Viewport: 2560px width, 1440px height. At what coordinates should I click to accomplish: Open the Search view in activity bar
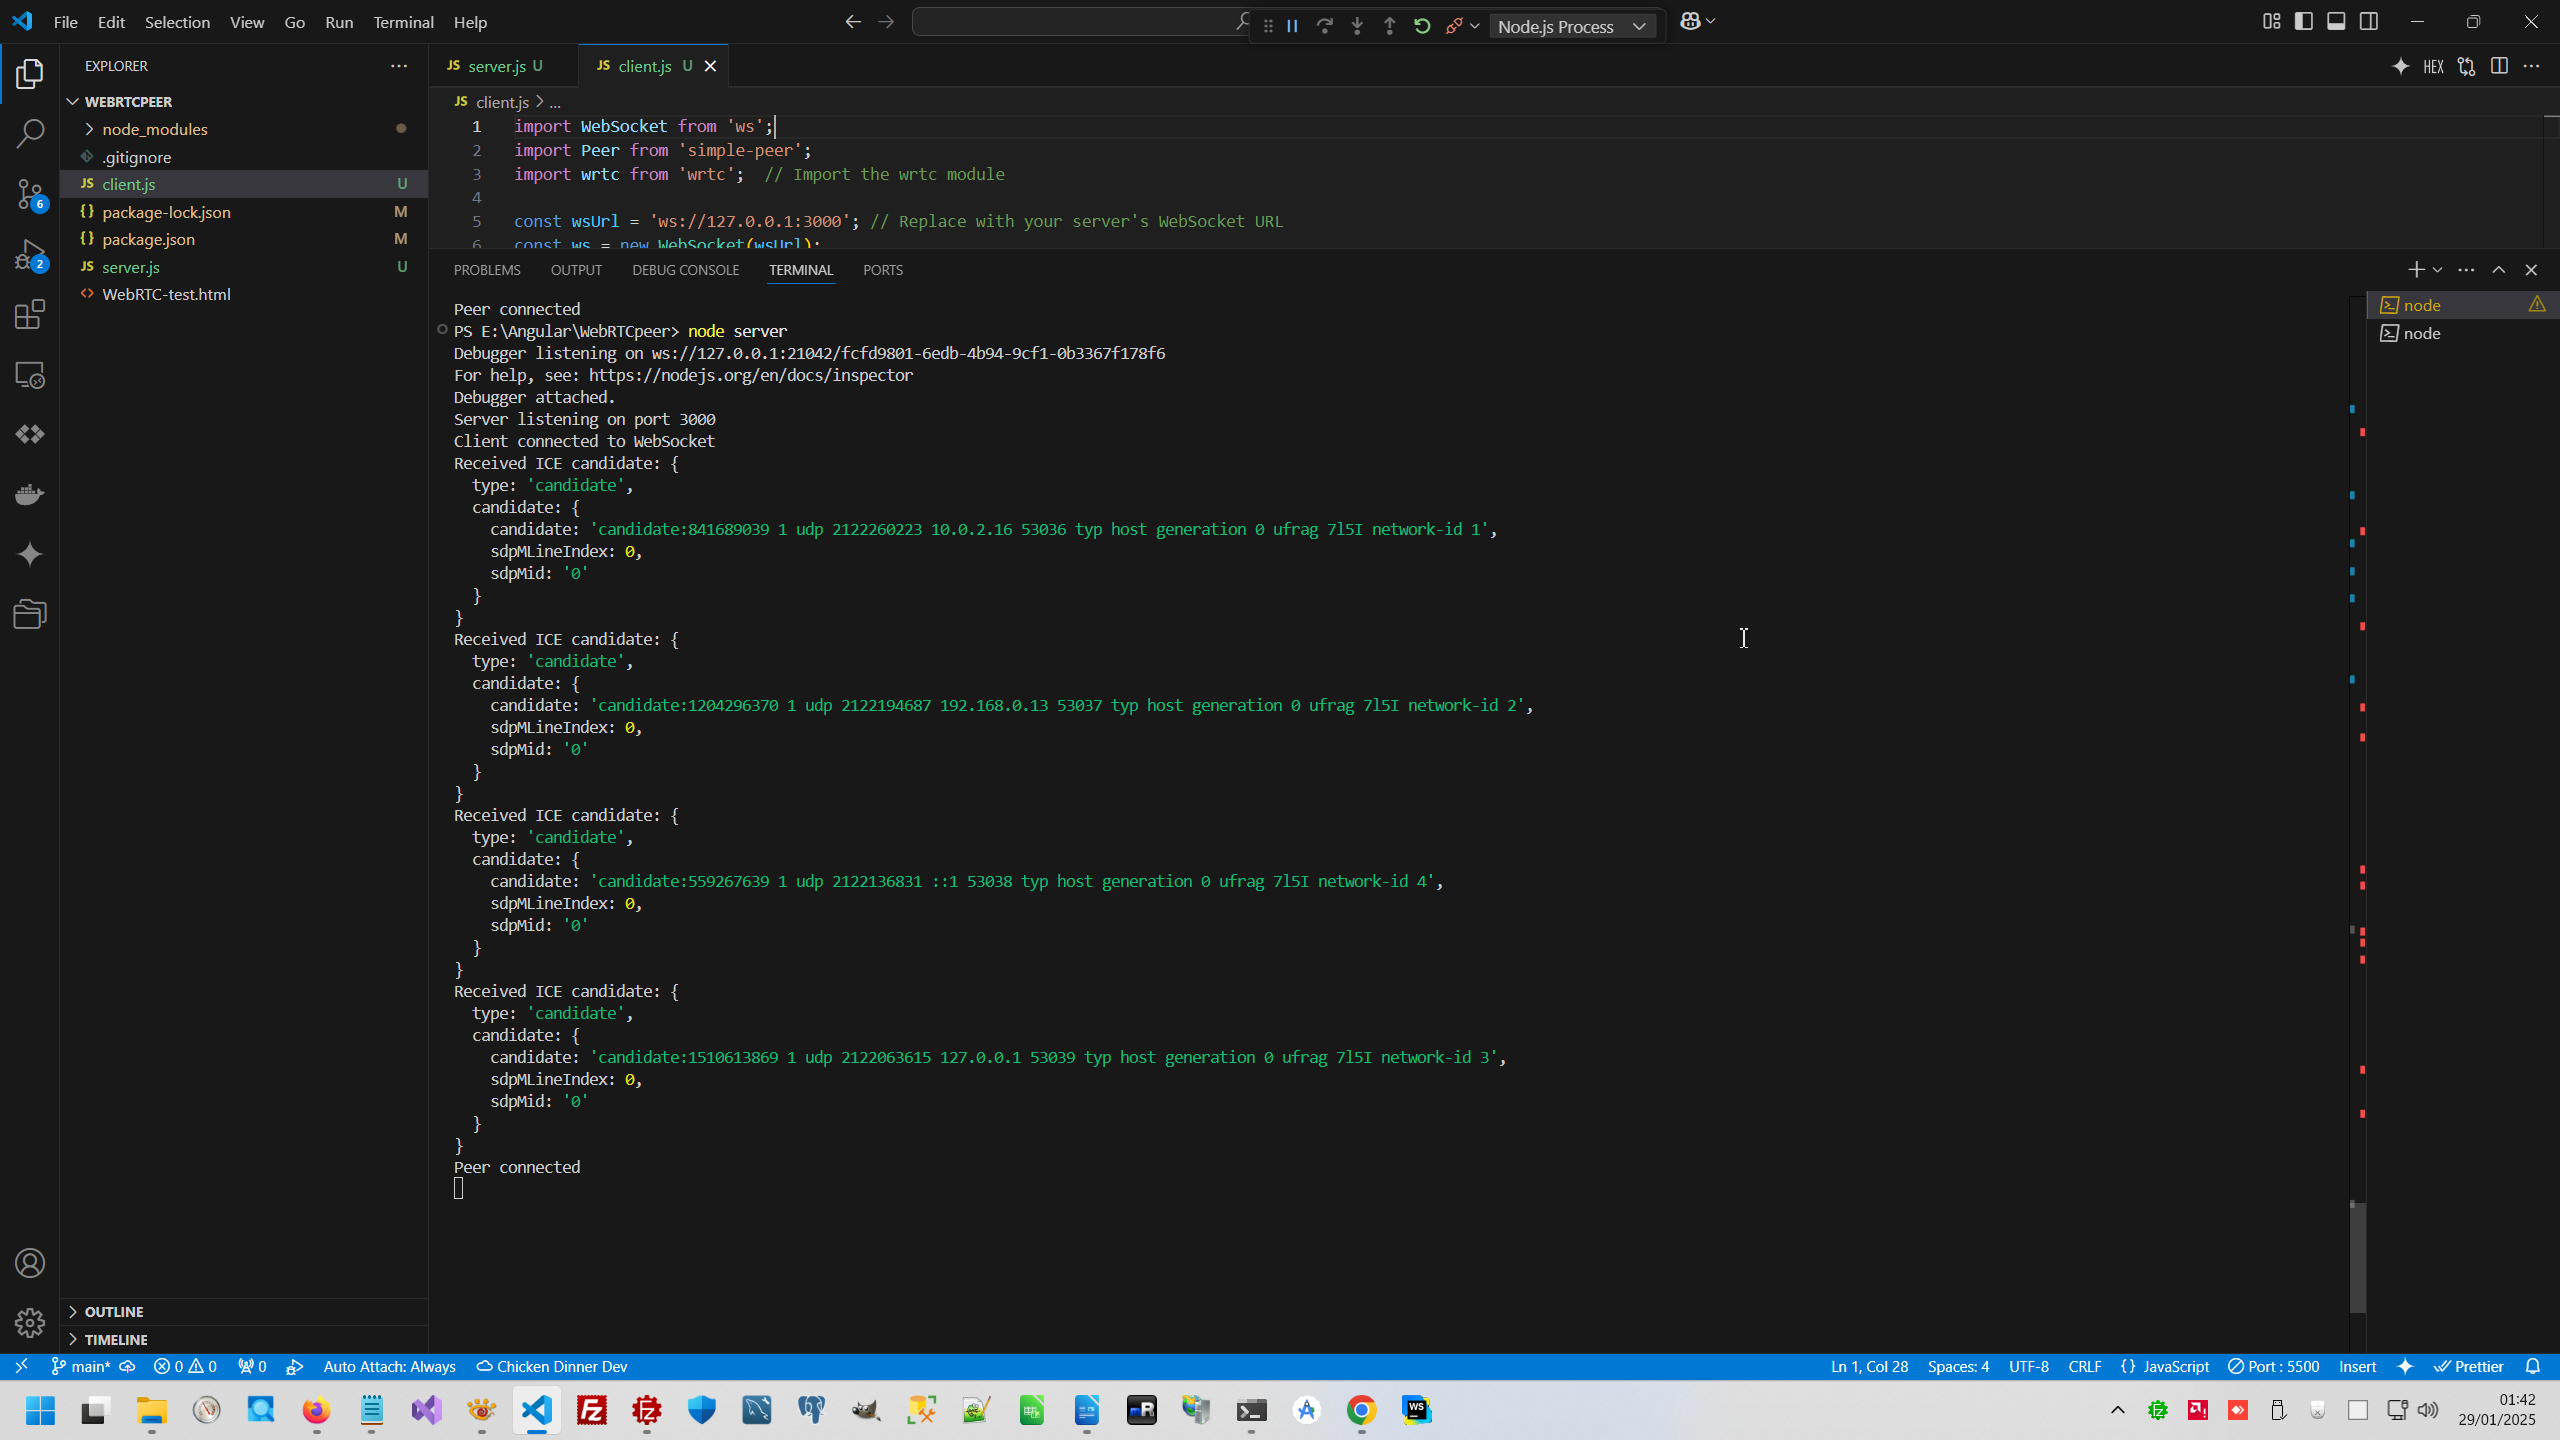(30, 133)
